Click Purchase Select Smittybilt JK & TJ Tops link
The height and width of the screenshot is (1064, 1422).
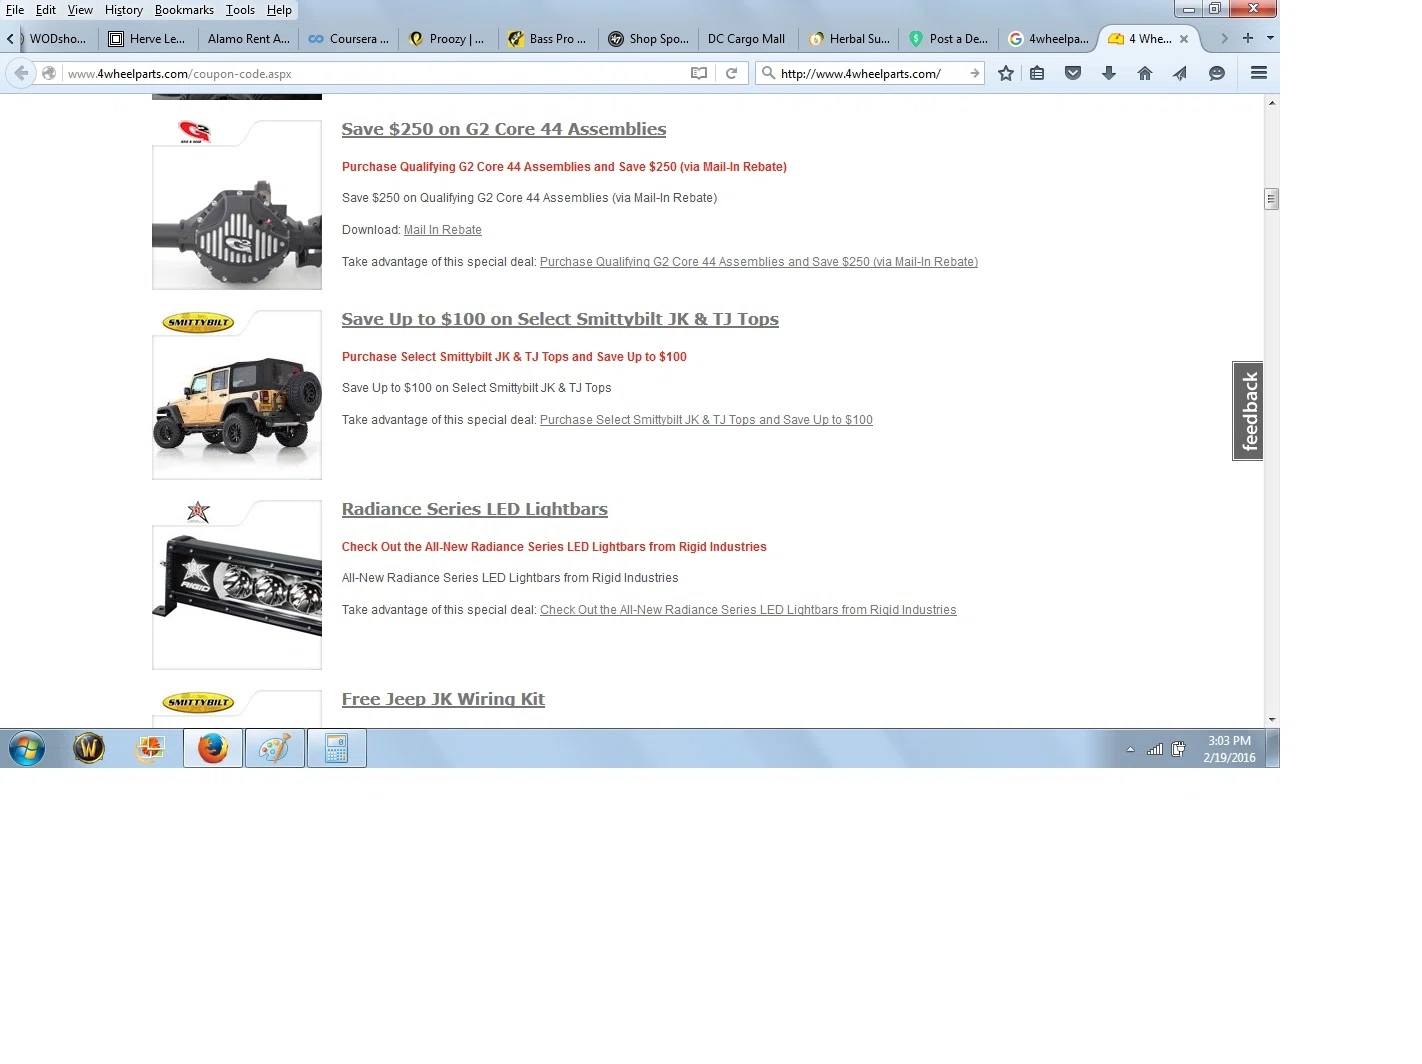706,420
